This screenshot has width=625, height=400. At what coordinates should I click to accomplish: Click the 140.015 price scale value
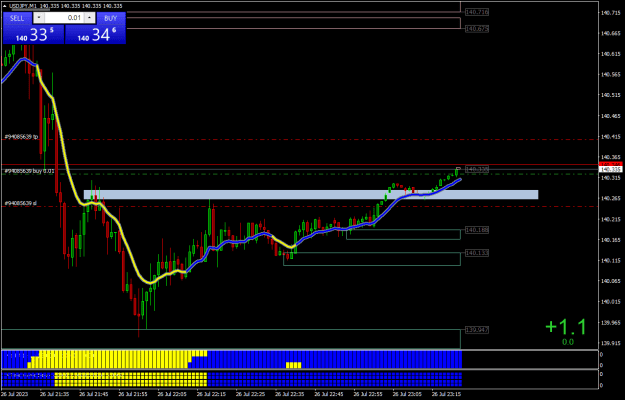pos(609,302)
